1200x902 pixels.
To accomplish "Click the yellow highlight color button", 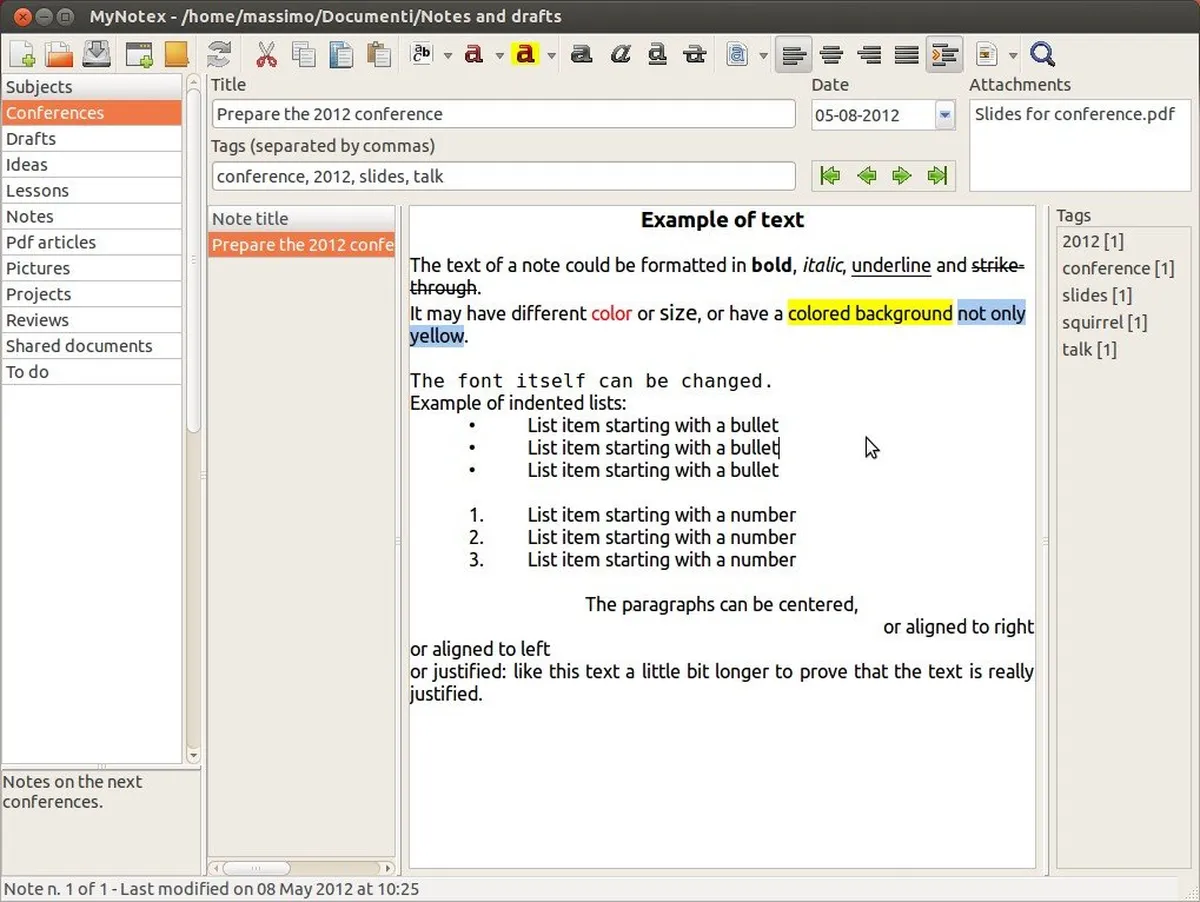I will coord(524,54).
